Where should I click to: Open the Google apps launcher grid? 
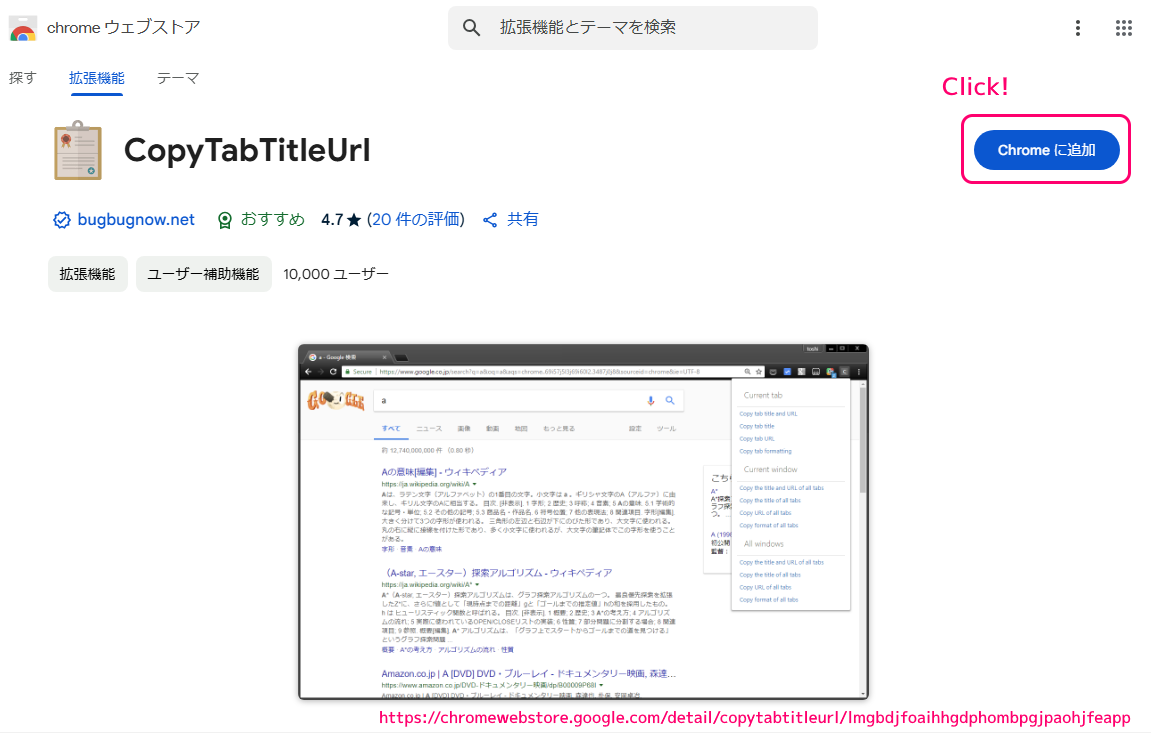click(x=1124, y=28)
